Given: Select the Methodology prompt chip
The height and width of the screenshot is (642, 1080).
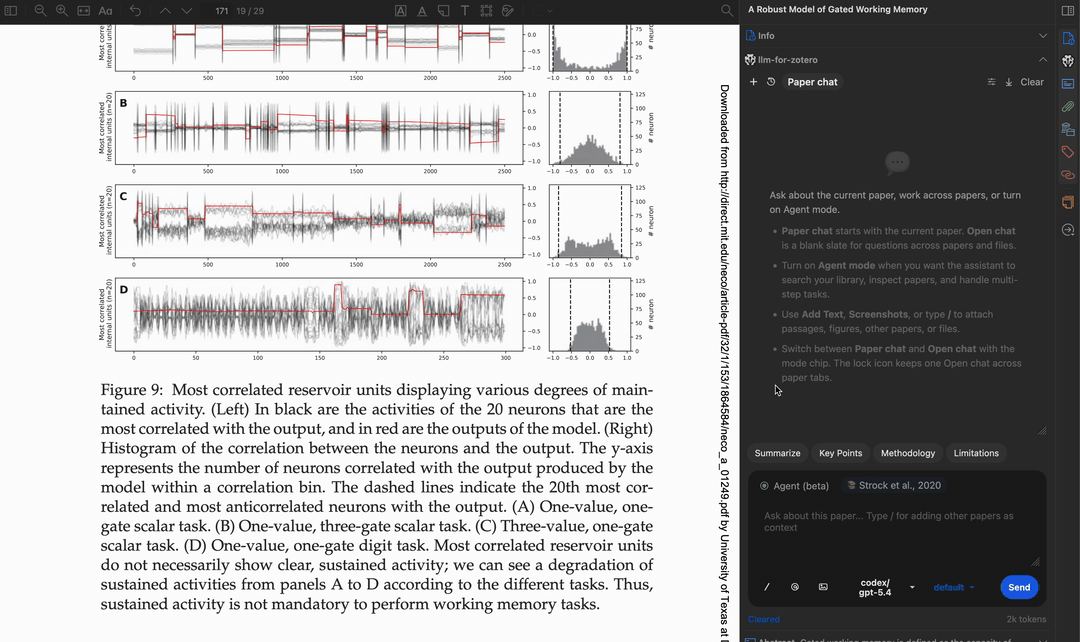Looking at the screenshot, I should 907,453.
